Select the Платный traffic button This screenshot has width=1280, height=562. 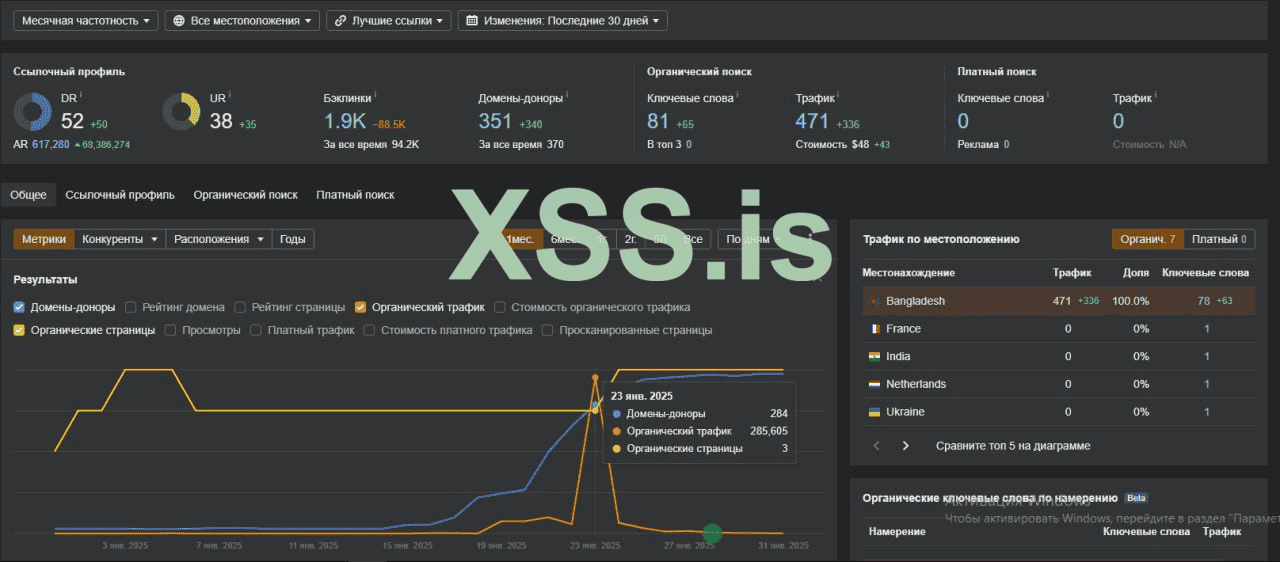coord(1218,239)
